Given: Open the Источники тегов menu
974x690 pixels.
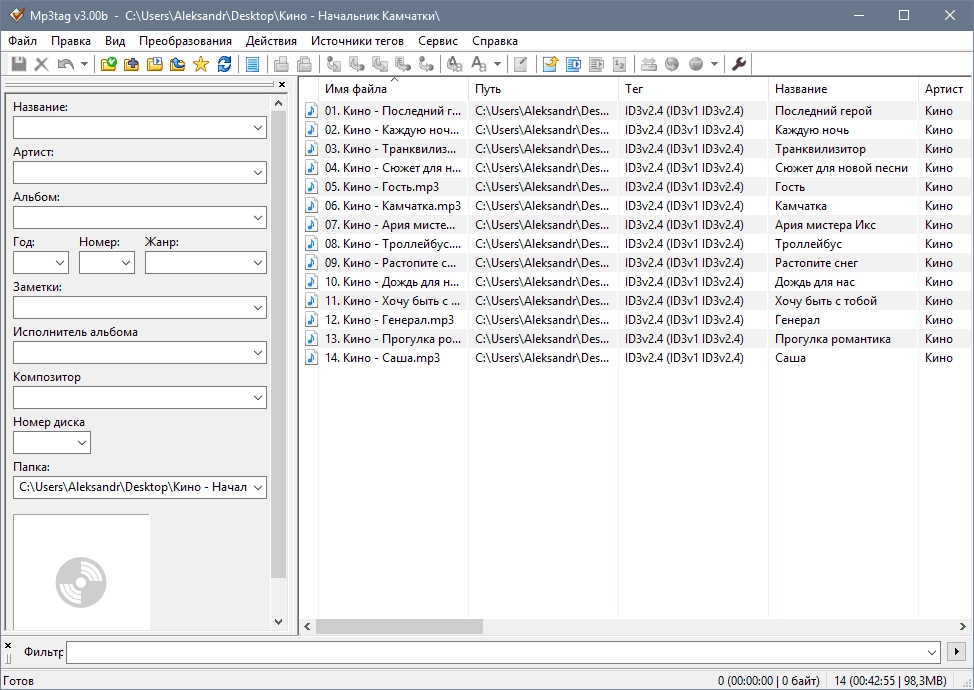Looking at the screenshot, I should point(357,41).
